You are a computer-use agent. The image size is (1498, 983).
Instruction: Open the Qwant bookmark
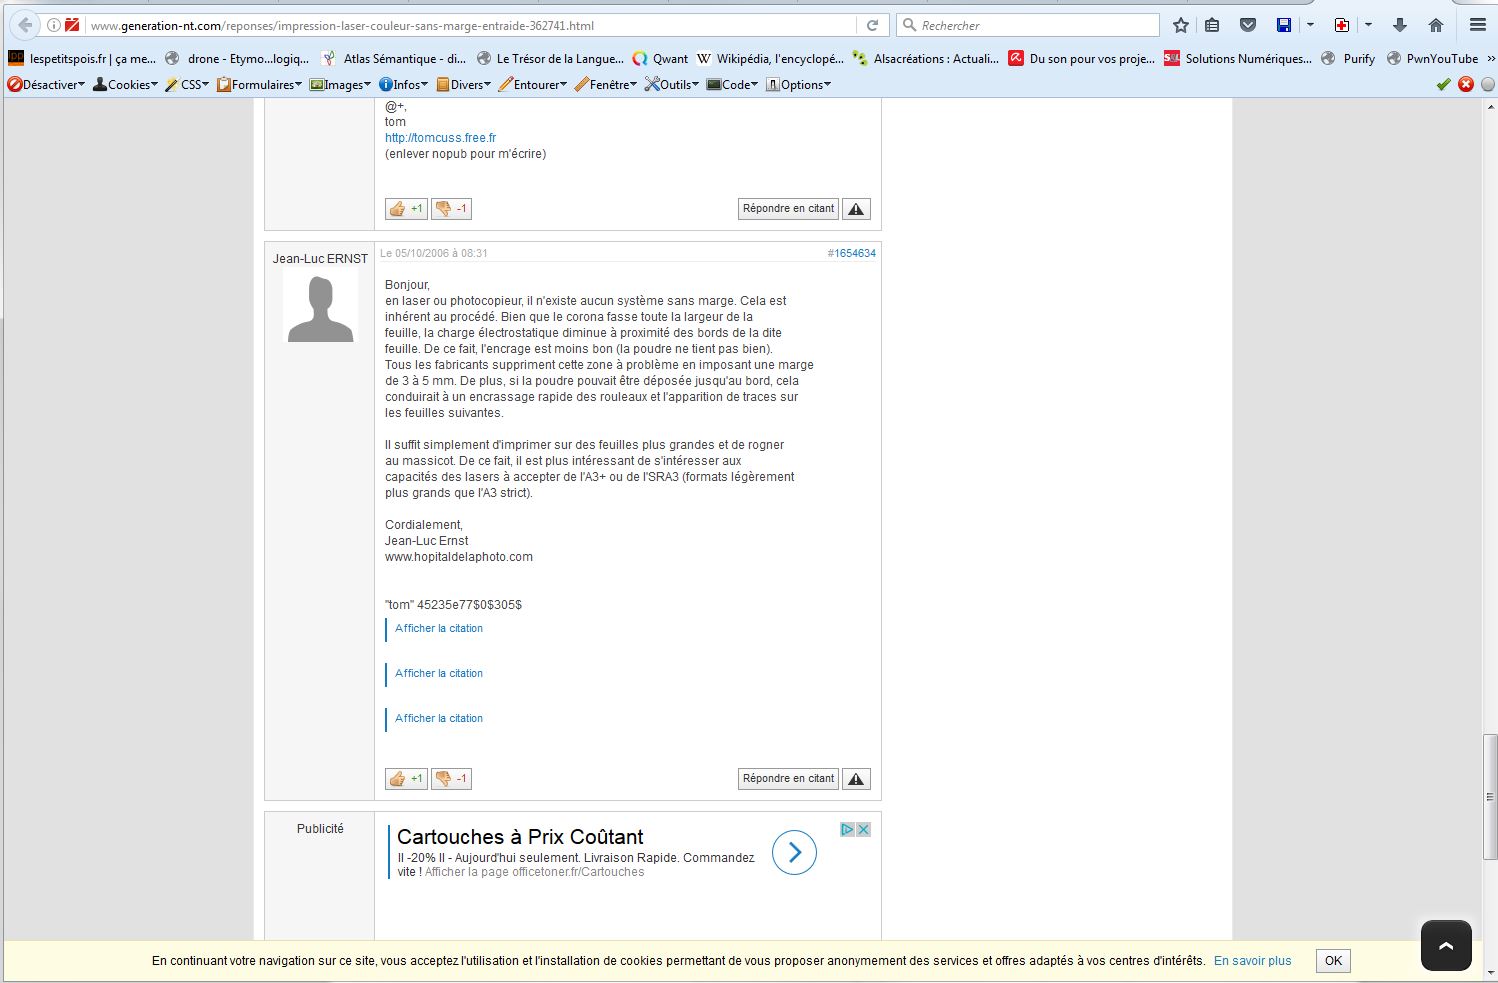[660, 59]
